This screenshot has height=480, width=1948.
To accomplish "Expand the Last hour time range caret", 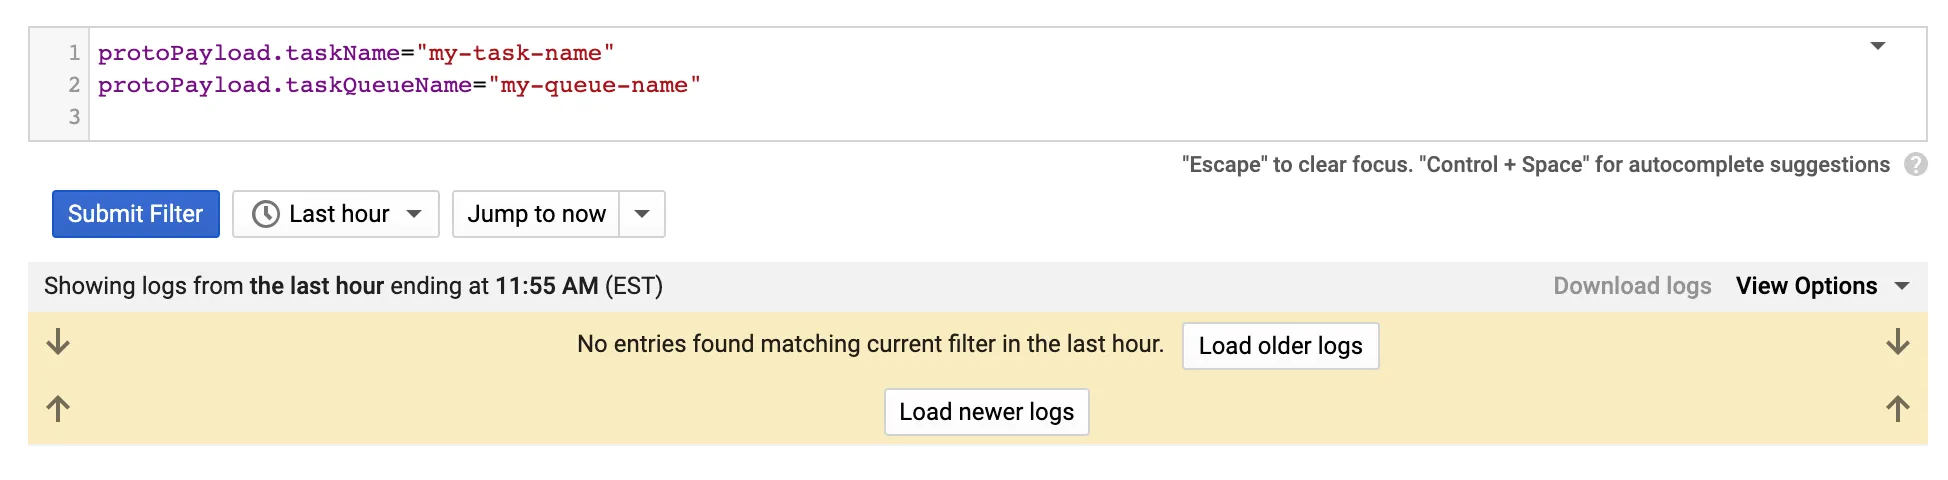I will coord(414,214).
